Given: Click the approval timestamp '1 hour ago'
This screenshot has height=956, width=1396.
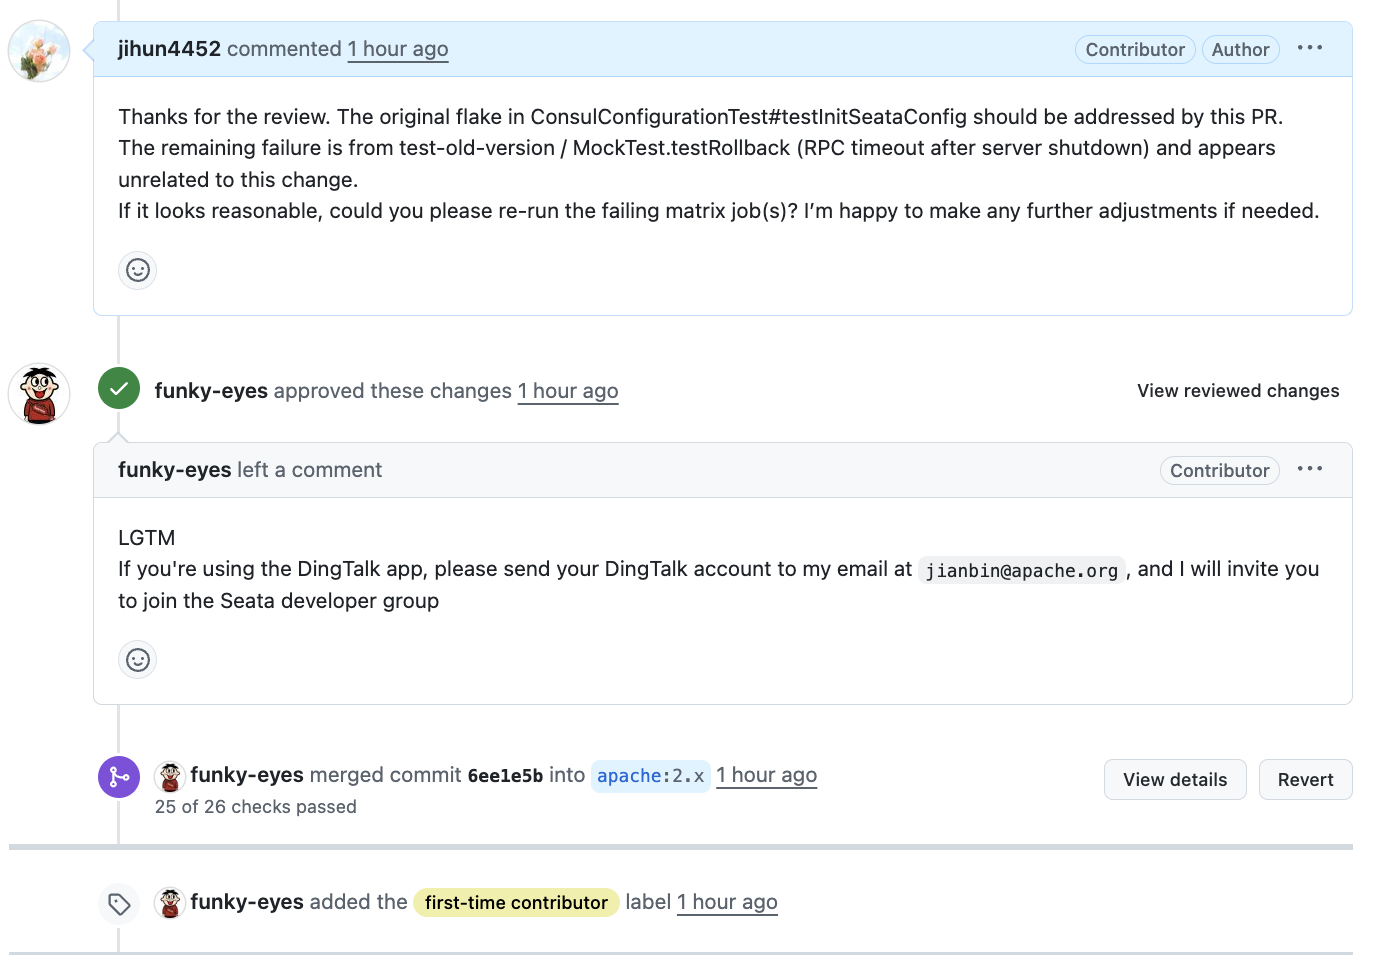Looking at the screenshot, I should (567, 391).
